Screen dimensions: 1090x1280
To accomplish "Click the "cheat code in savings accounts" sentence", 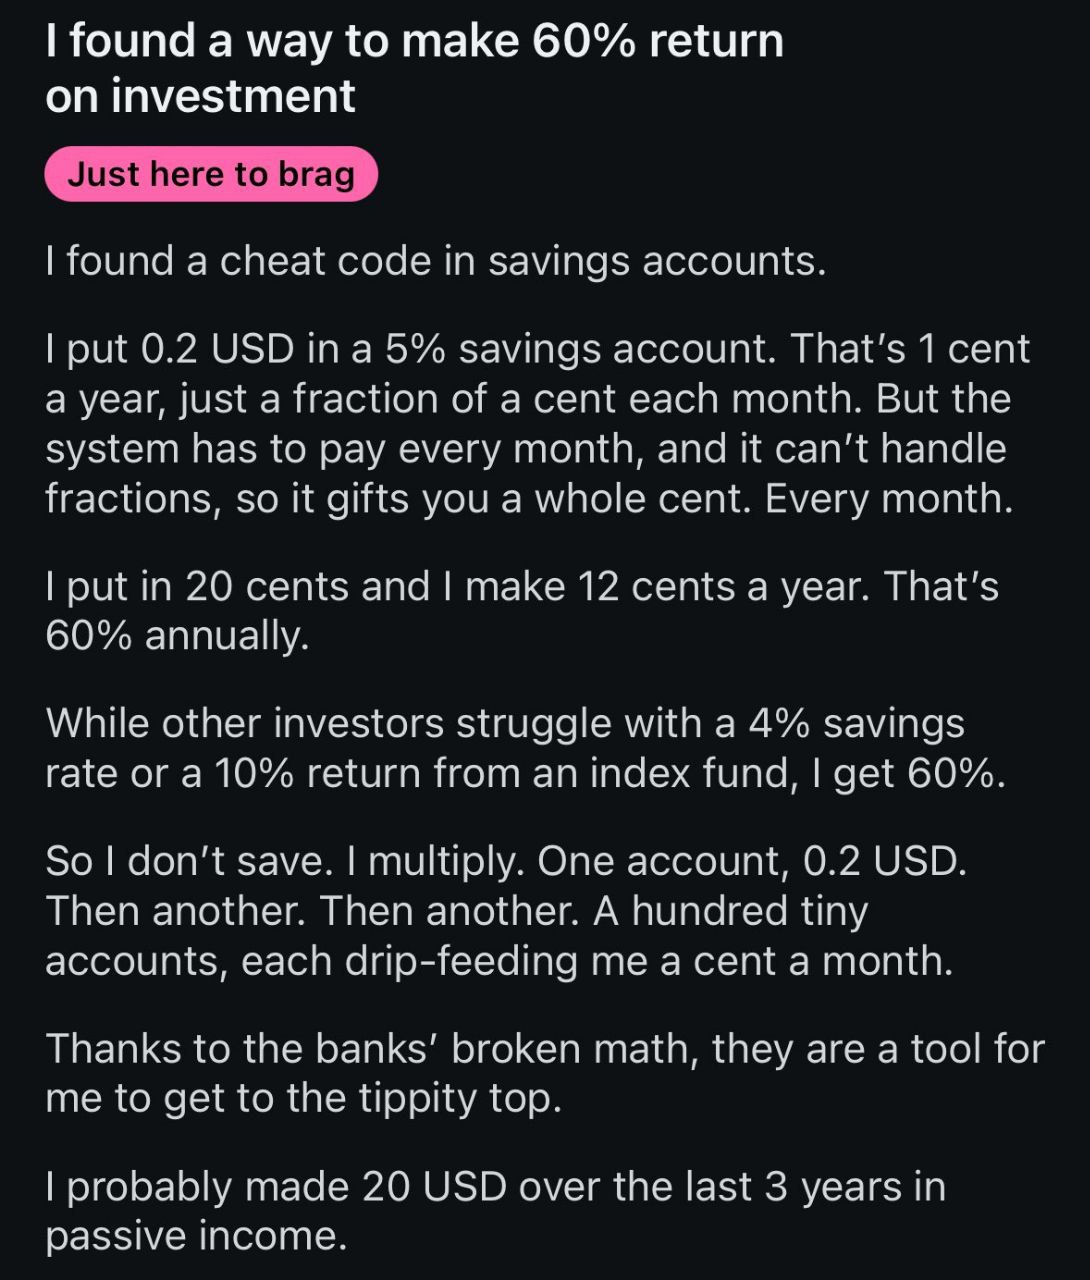I will 435,261.
